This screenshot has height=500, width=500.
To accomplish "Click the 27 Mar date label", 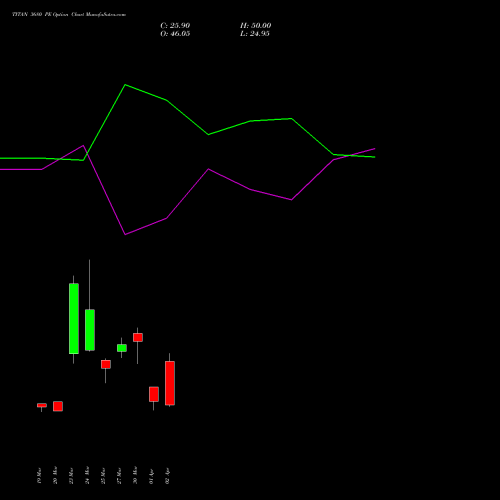I will point(119,475).
